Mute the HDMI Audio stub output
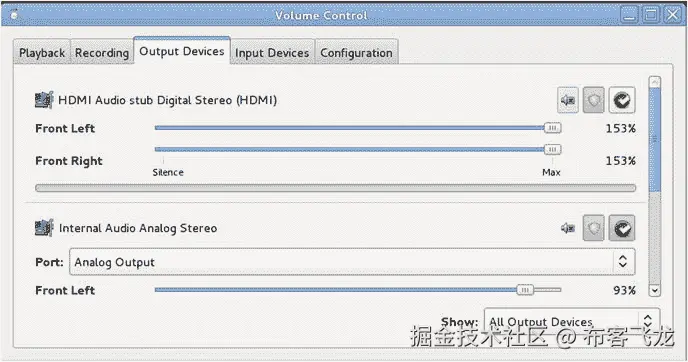Screen dimensions: 688x362 [567, 100]
